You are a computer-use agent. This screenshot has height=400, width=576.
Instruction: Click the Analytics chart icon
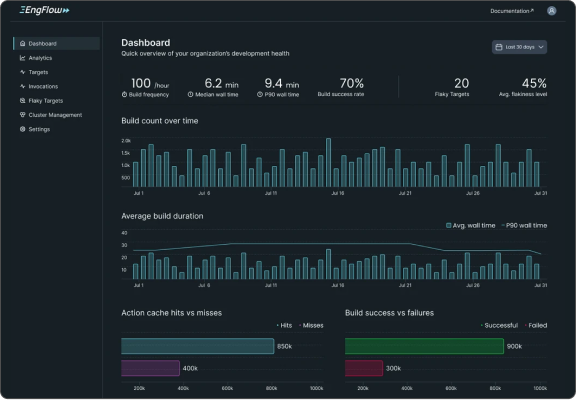coord(22,58)
